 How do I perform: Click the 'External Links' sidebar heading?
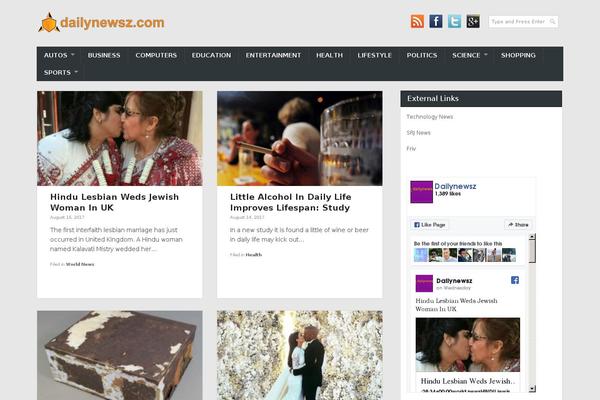(433, 98)
